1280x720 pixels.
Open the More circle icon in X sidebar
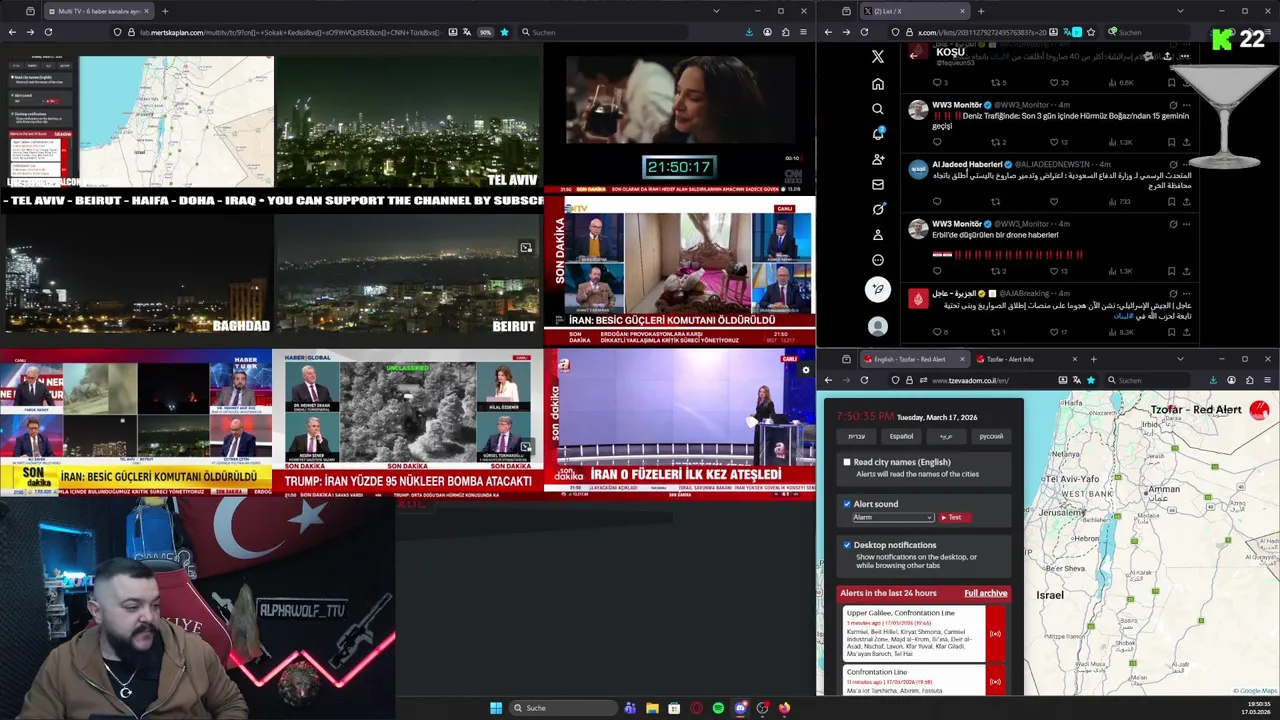coord(878,260)
